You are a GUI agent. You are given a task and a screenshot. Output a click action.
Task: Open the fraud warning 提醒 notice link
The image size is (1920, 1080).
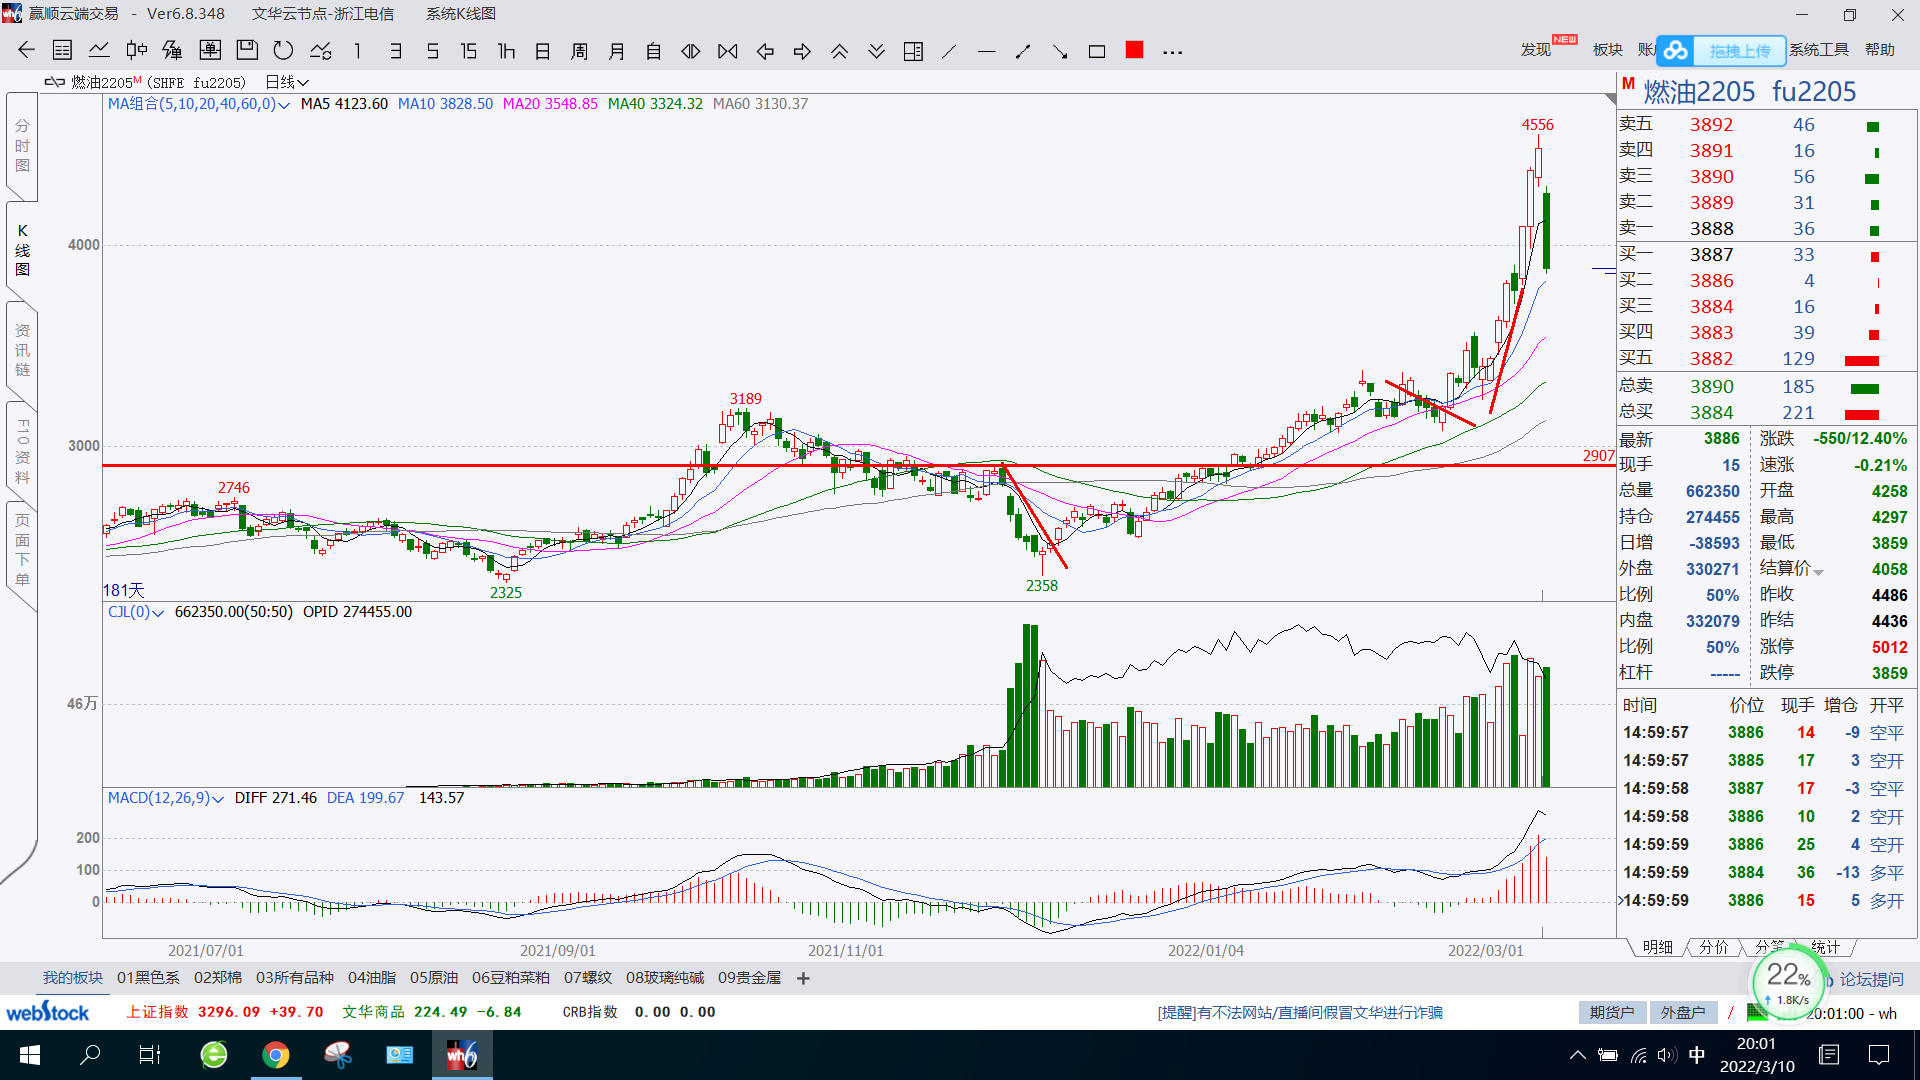(1300, 1013)
